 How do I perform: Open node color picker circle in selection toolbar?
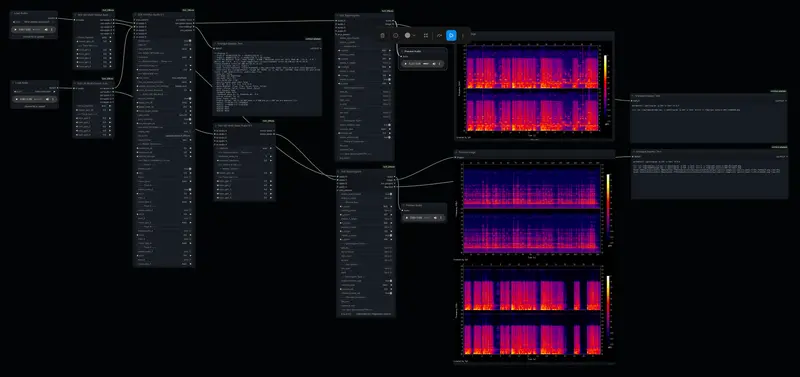point(408,36)
